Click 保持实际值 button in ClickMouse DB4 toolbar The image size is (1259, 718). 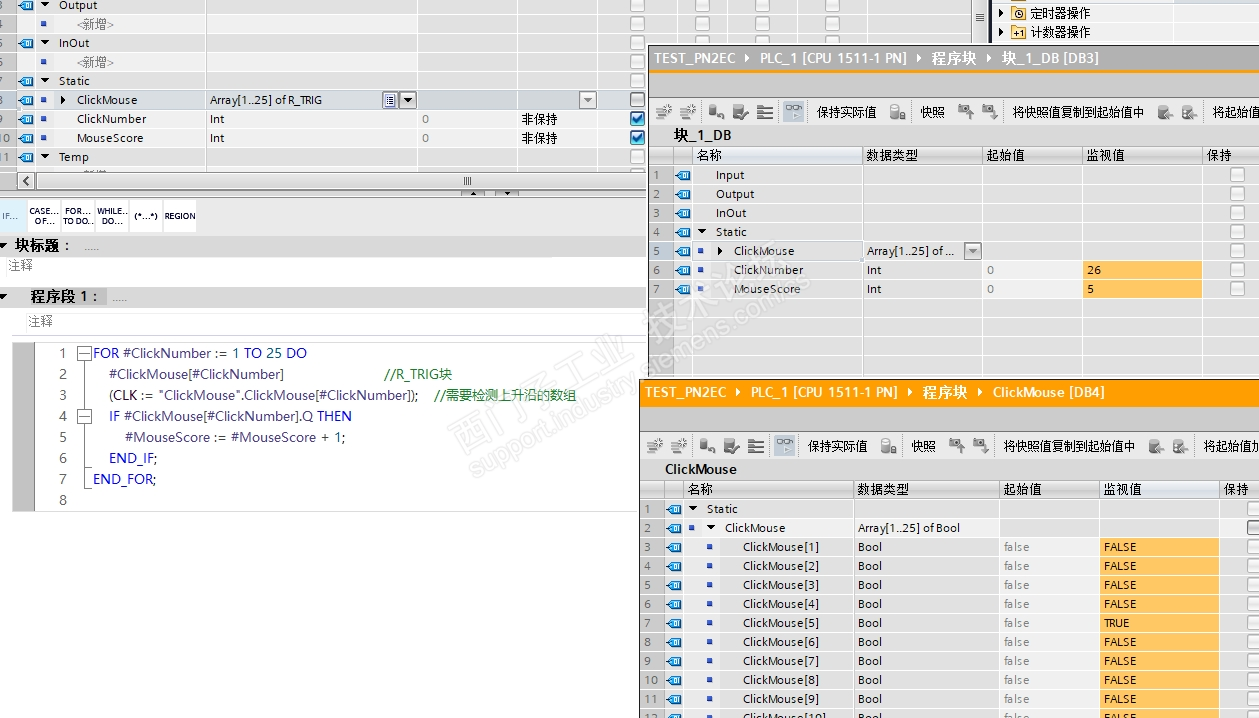(x=837, y=446)
